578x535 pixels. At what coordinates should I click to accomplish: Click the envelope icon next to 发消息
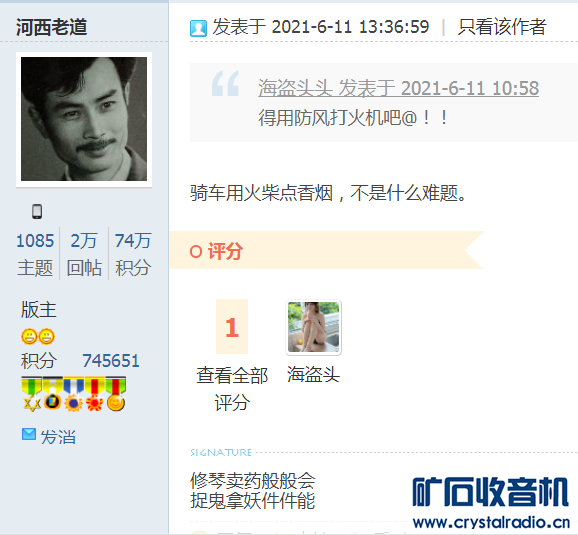pyautogui.click(x=29, y=434)
